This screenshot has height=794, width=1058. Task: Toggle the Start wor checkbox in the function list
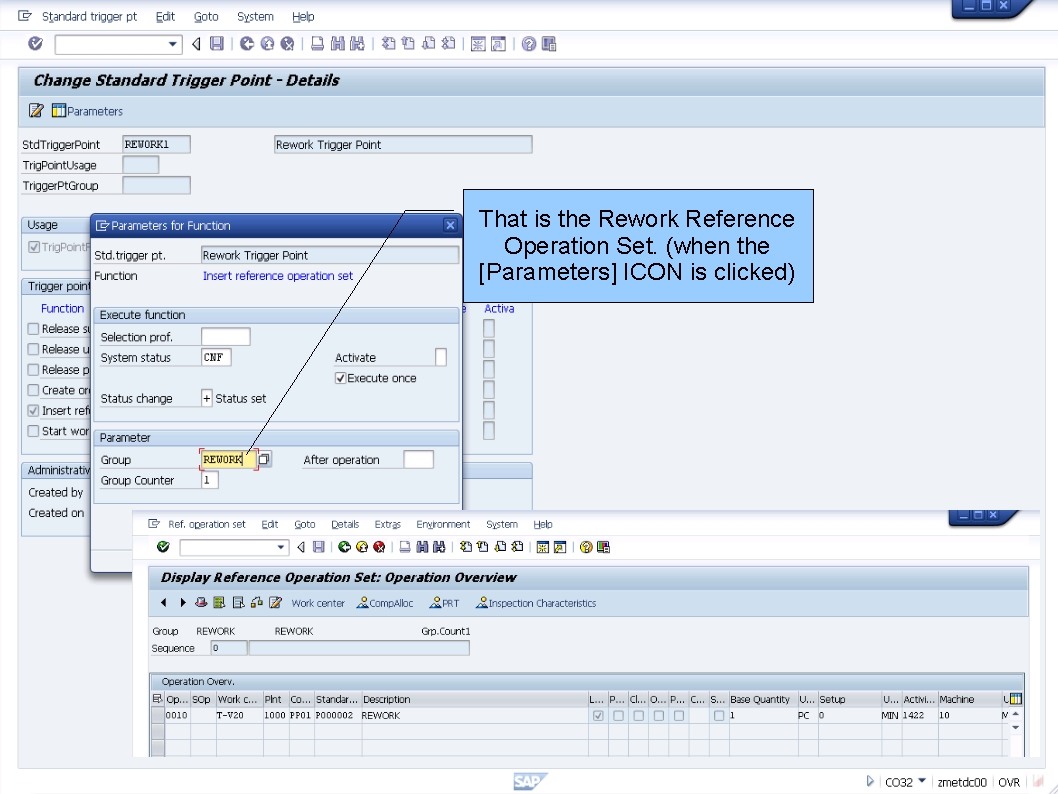click(x=33, y=430)
